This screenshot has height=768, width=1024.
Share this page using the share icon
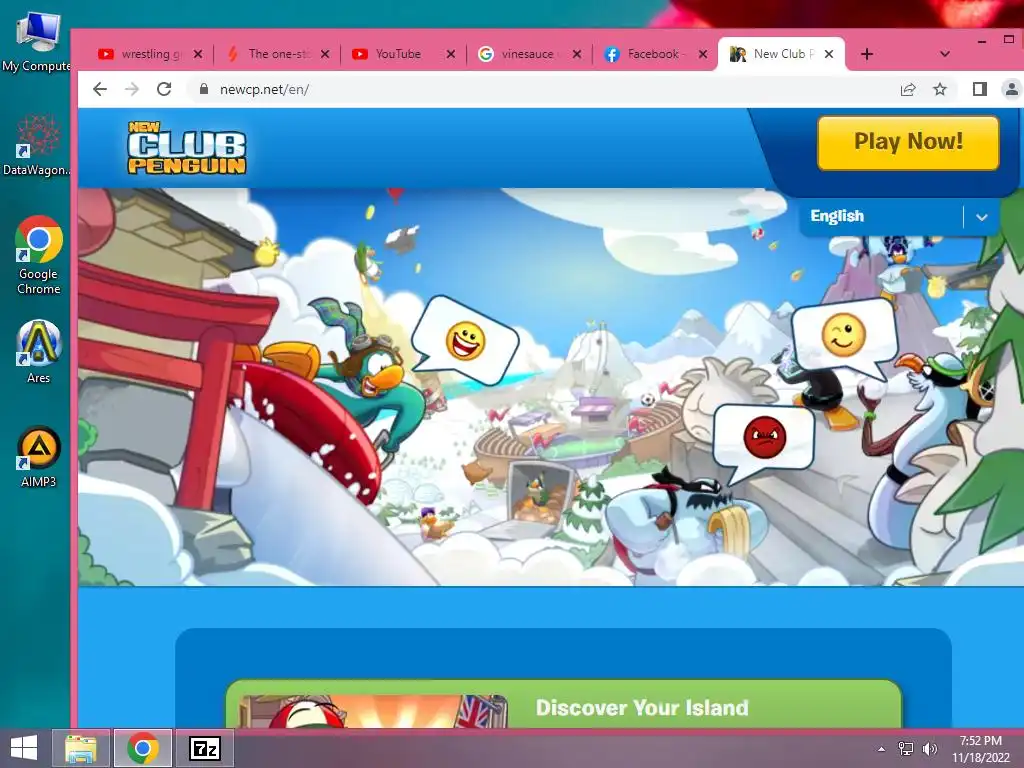click(x=908, y=89)
